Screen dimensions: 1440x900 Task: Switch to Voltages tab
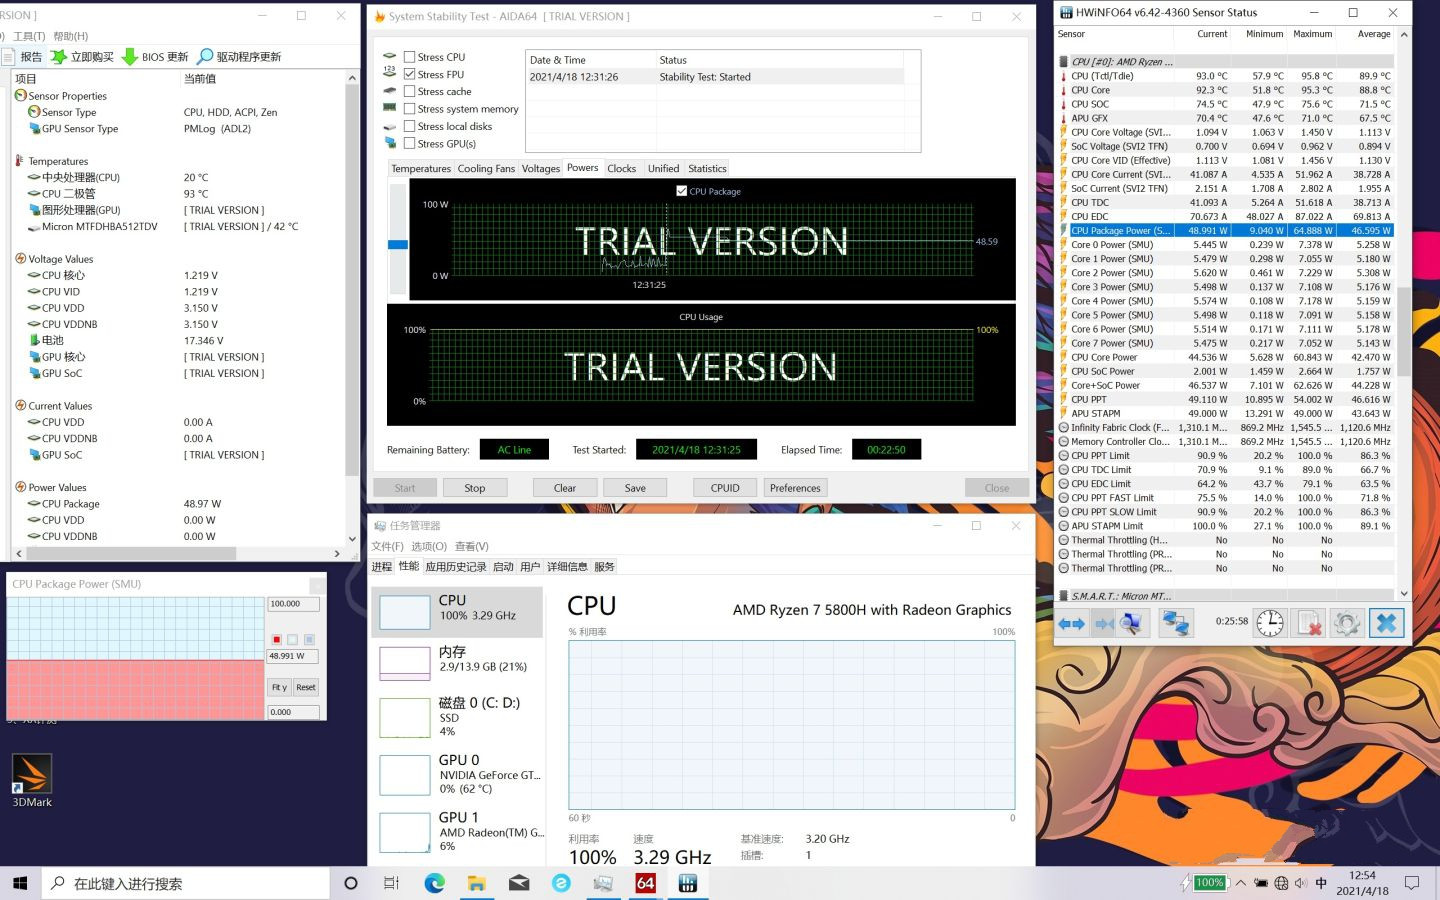point(541,168)
